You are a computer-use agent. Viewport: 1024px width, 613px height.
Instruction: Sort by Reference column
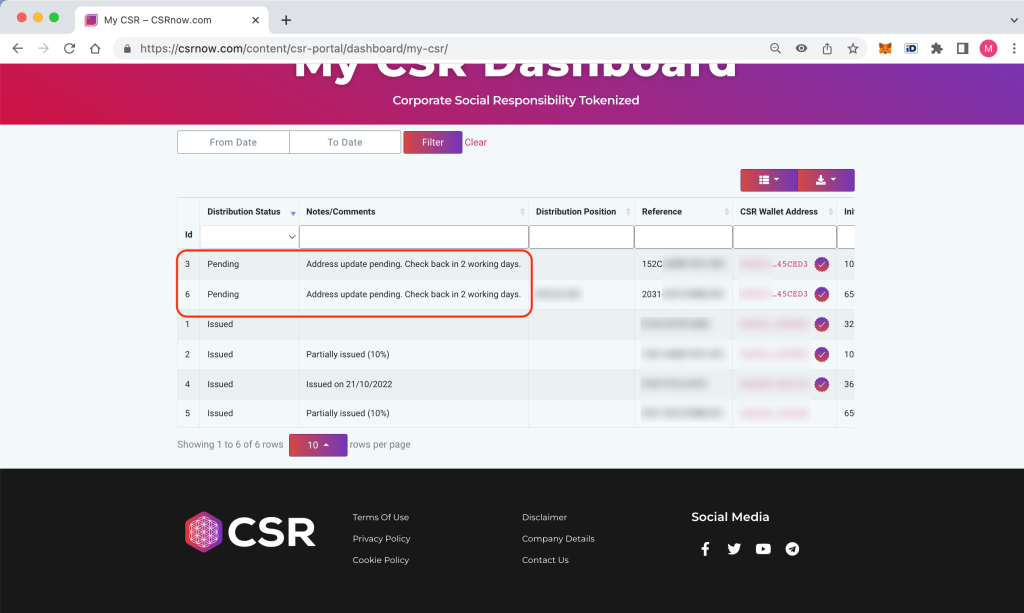[x=683, y=212]
